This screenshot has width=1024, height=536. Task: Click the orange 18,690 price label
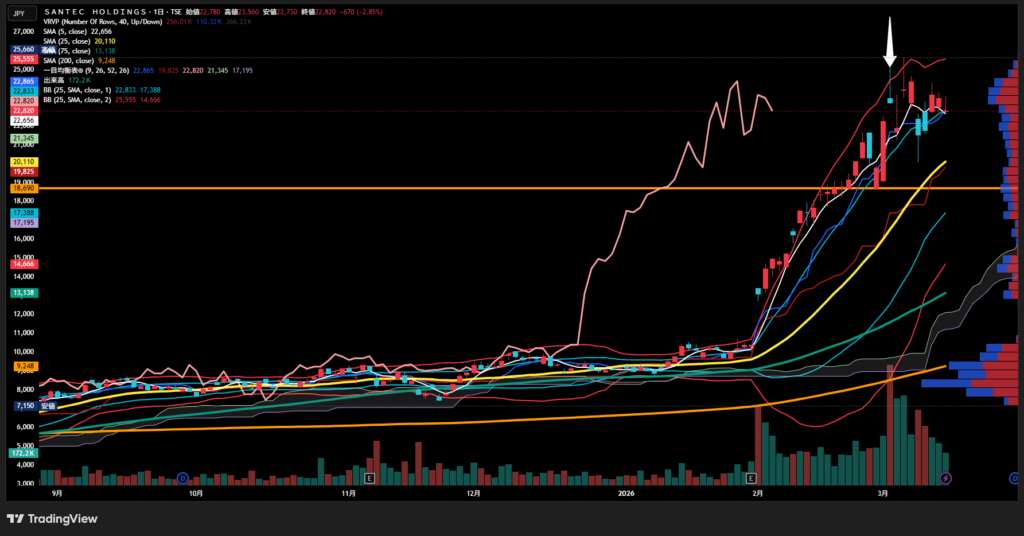click(24, 188)
